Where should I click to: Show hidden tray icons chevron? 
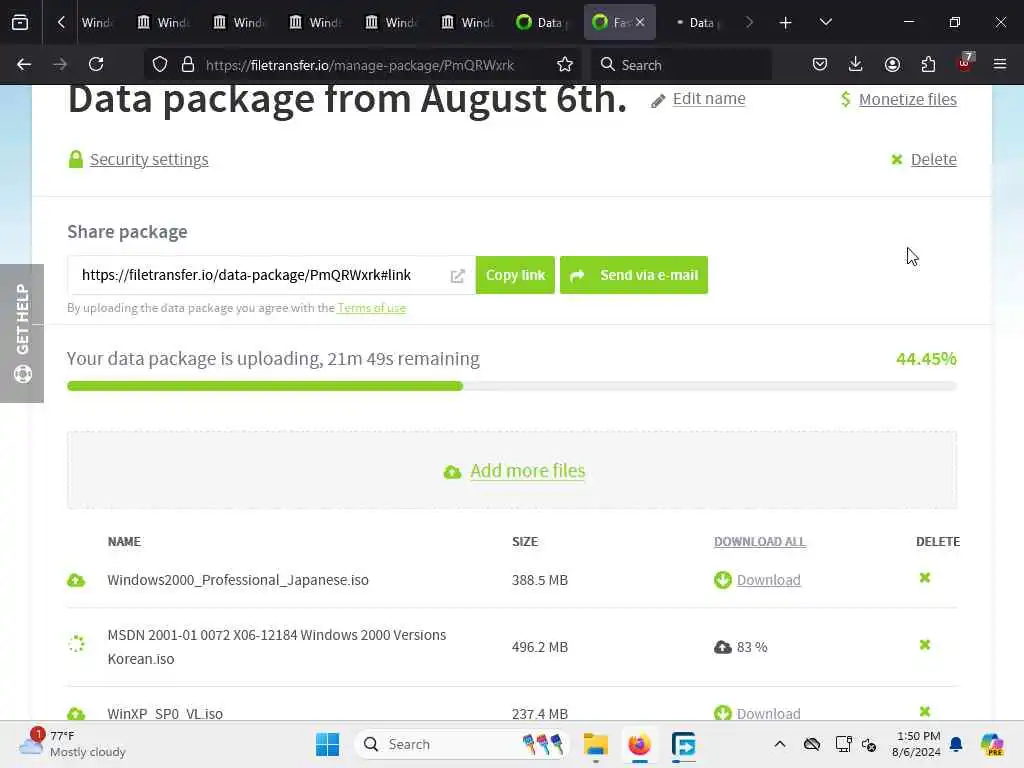[x=780, y=744]
